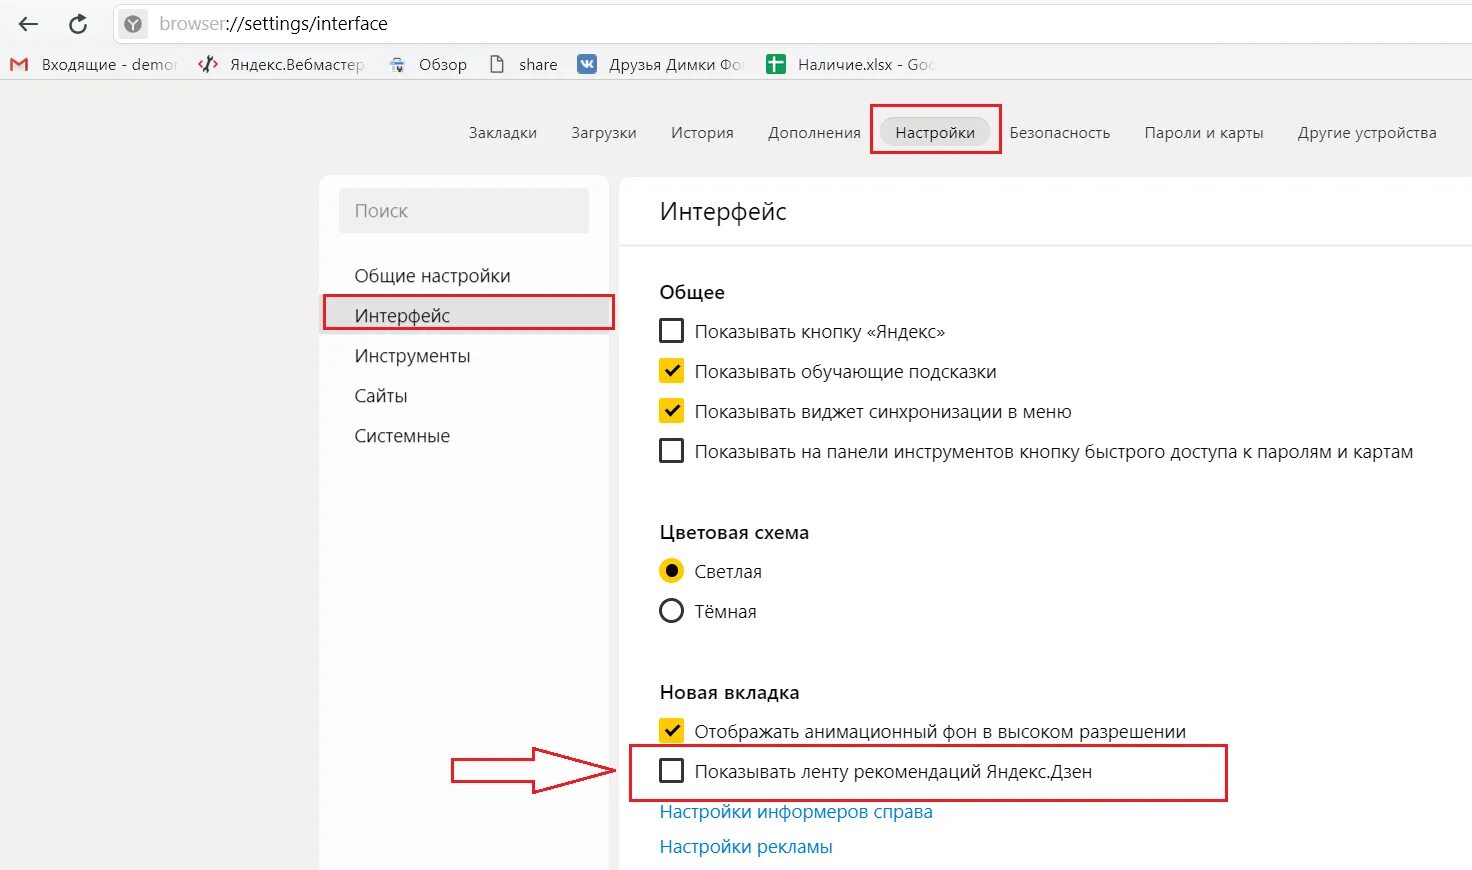The width and height of the screenshot is (1472, 870).
Task: Select the Светлая color scheme radio
Action: point(672,571)
